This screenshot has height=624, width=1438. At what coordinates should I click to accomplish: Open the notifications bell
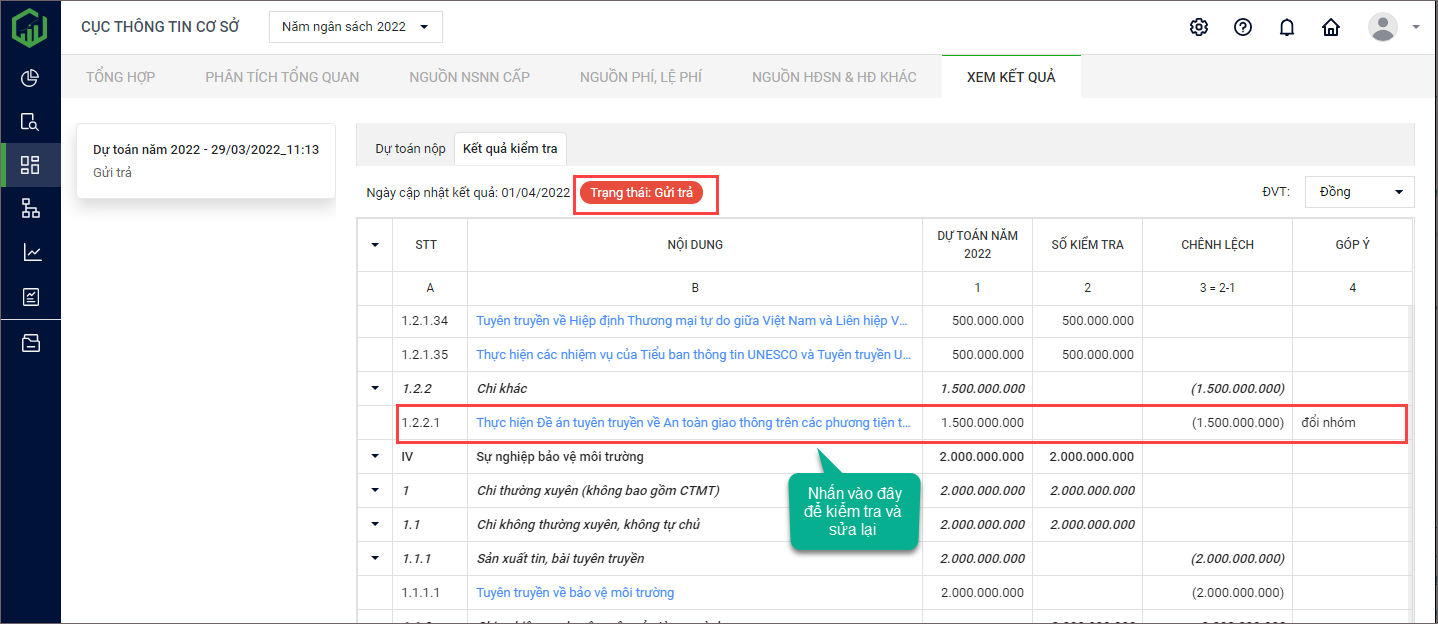pyautogui.click(x=1287, y=27)
